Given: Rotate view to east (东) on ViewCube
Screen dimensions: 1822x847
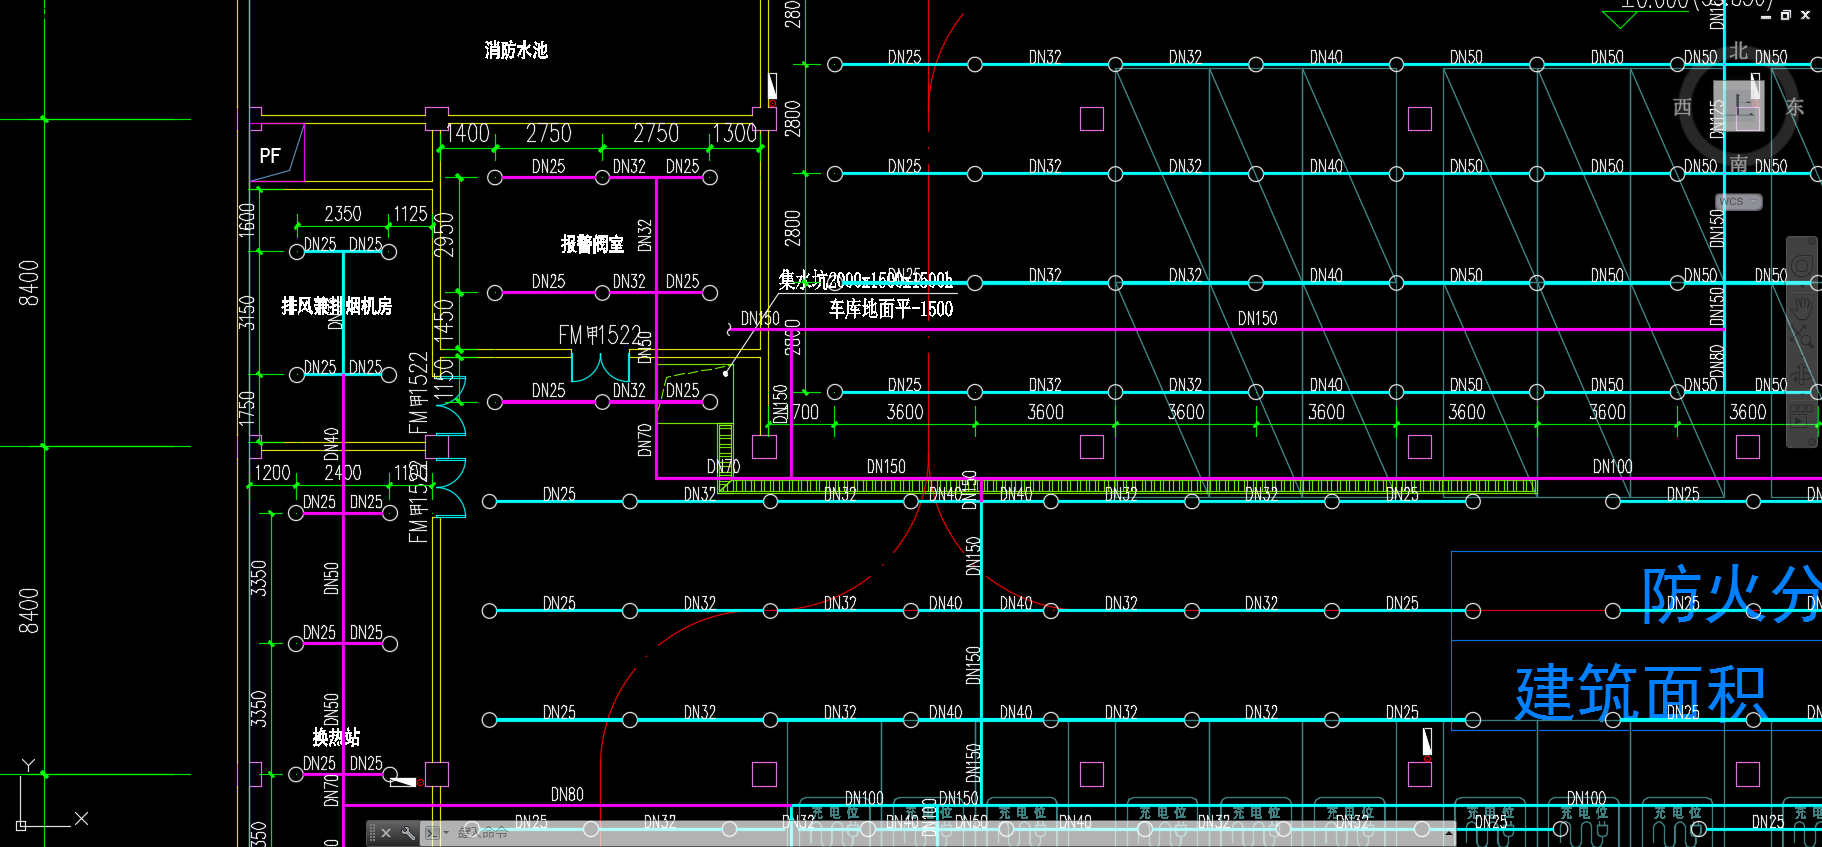Looking at the screenshot, I should pos(1795,107).
